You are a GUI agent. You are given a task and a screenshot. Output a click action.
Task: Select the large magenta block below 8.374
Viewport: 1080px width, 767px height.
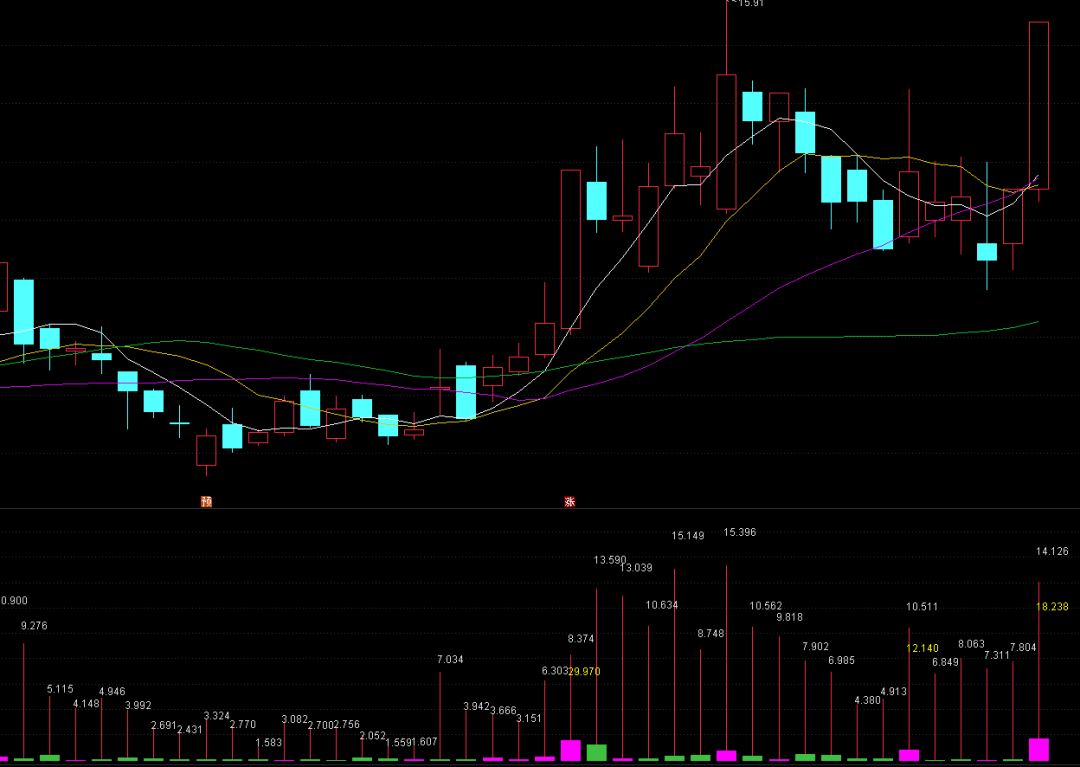pyautogui.click(x=571, y=750)
